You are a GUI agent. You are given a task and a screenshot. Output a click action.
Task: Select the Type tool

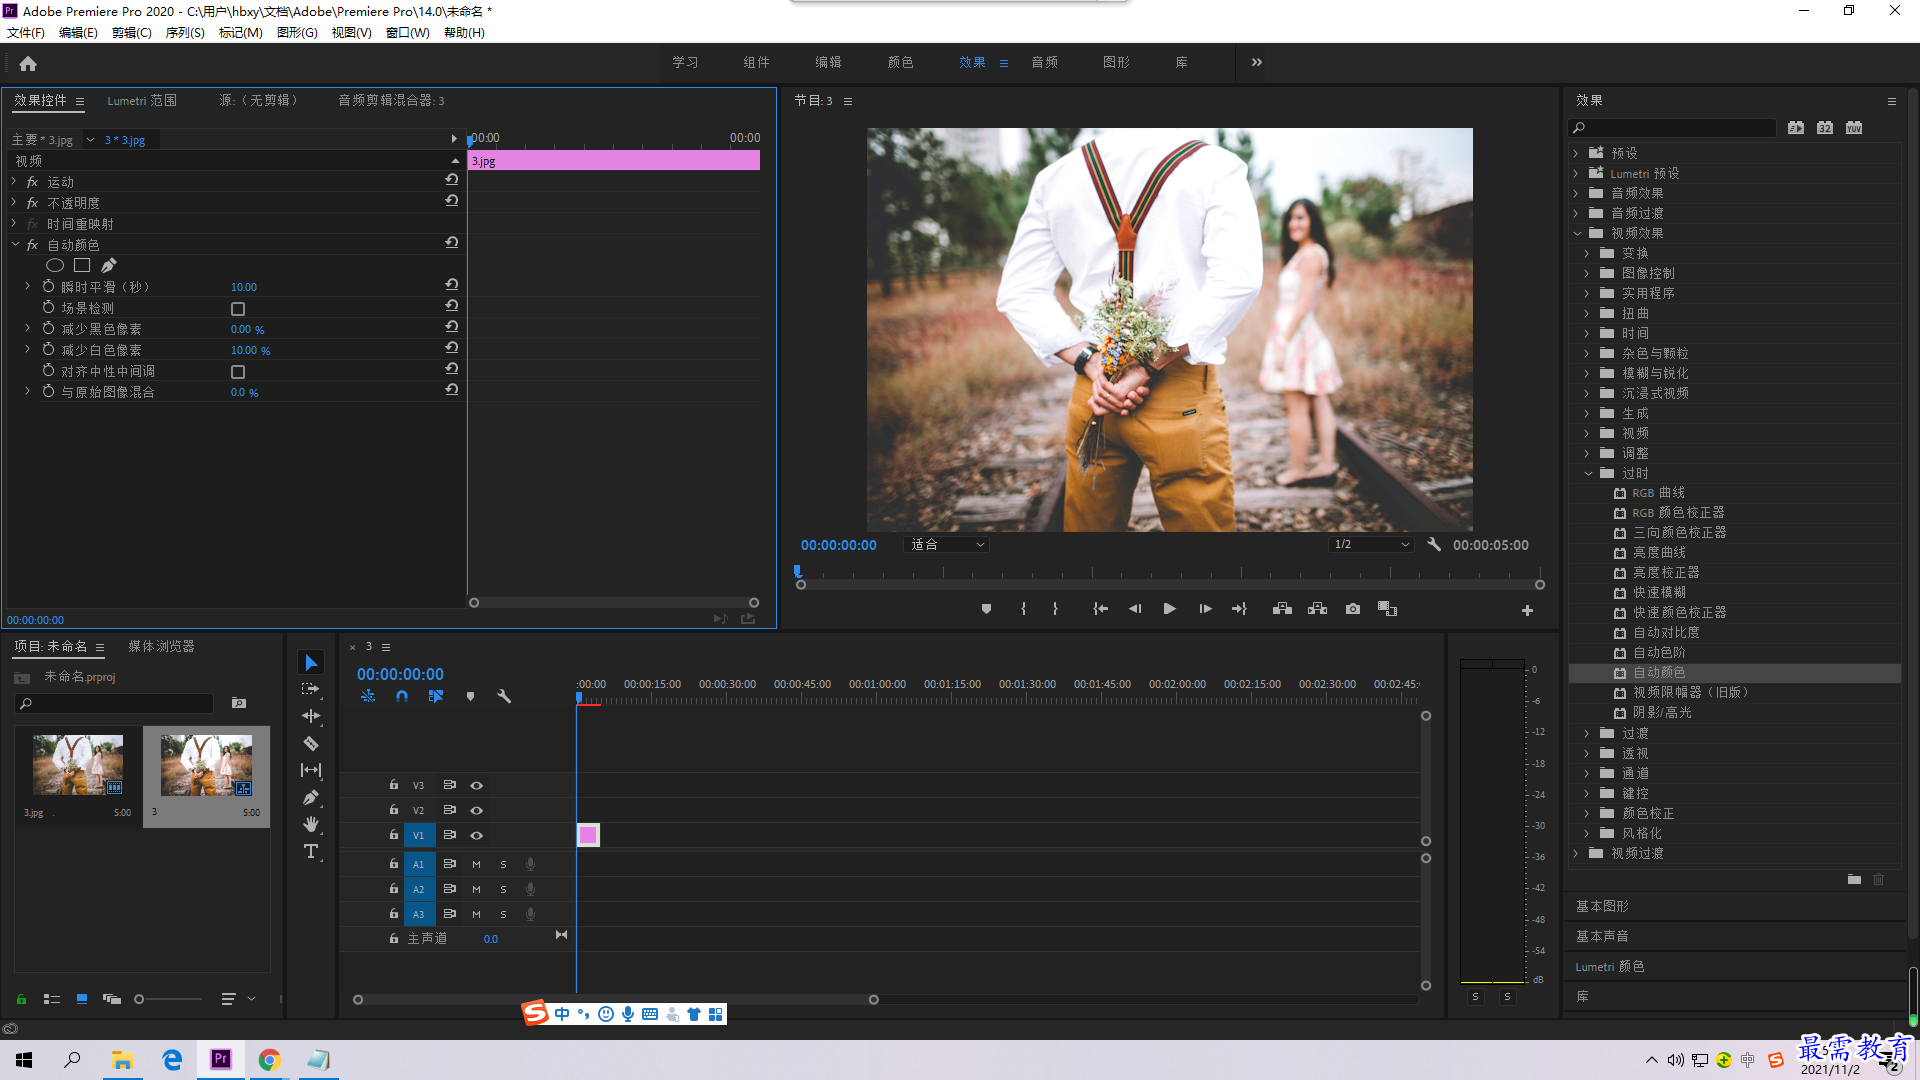[x=311, y=851]
